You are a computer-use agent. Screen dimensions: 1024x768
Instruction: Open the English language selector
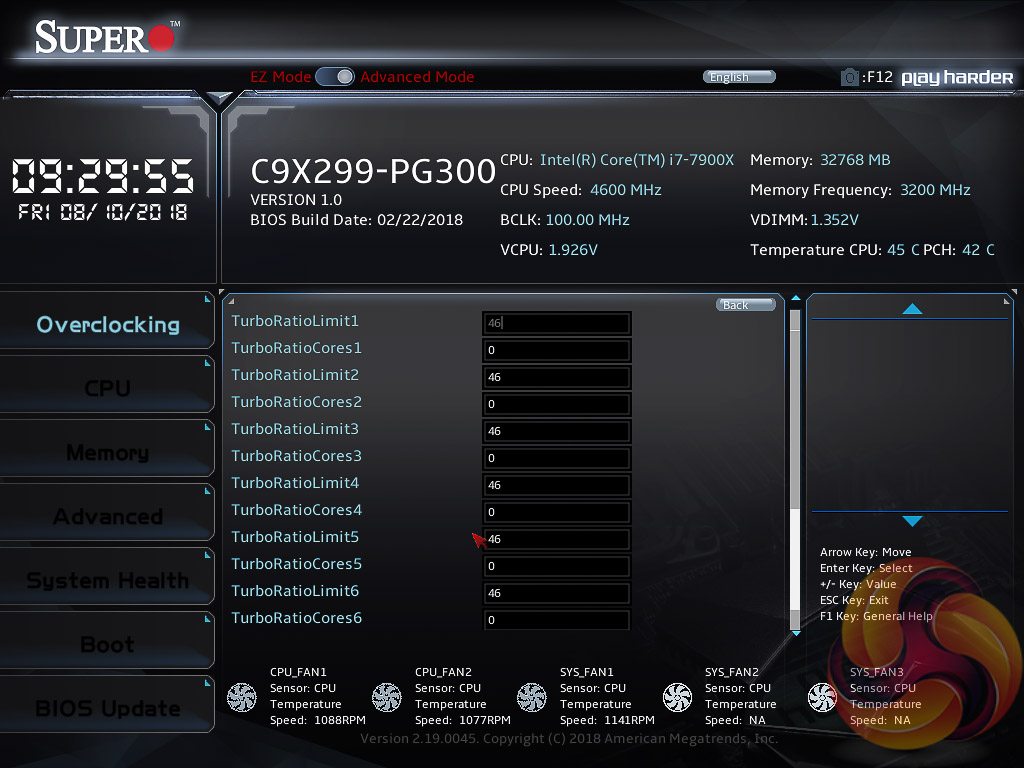(739, 77)
